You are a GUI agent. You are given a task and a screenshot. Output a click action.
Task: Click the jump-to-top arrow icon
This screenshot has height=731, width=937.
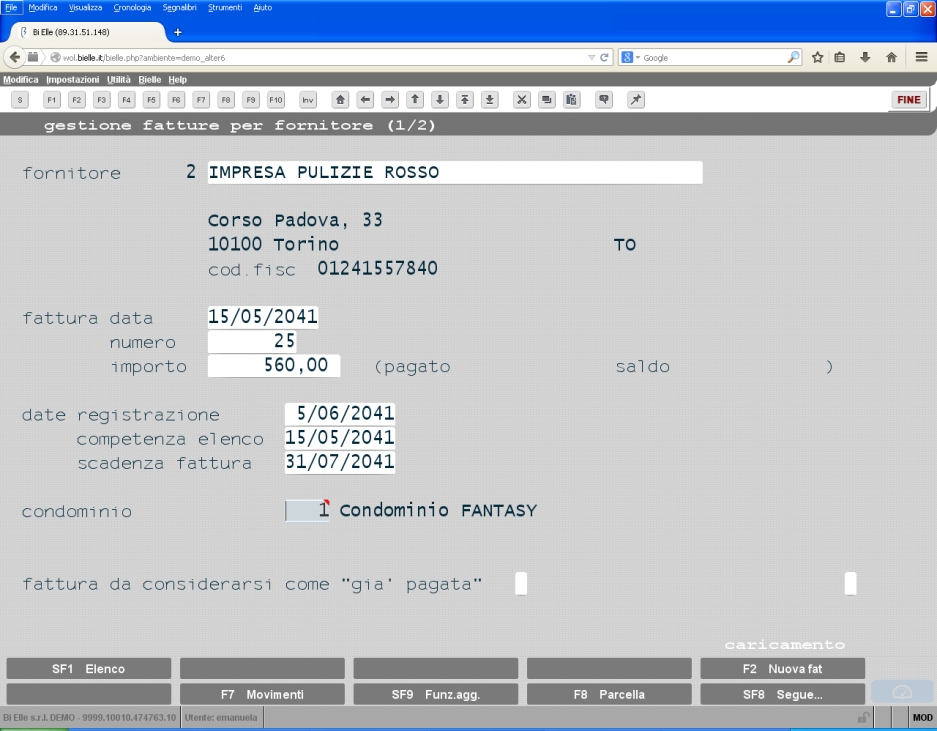tap(464, 100)
